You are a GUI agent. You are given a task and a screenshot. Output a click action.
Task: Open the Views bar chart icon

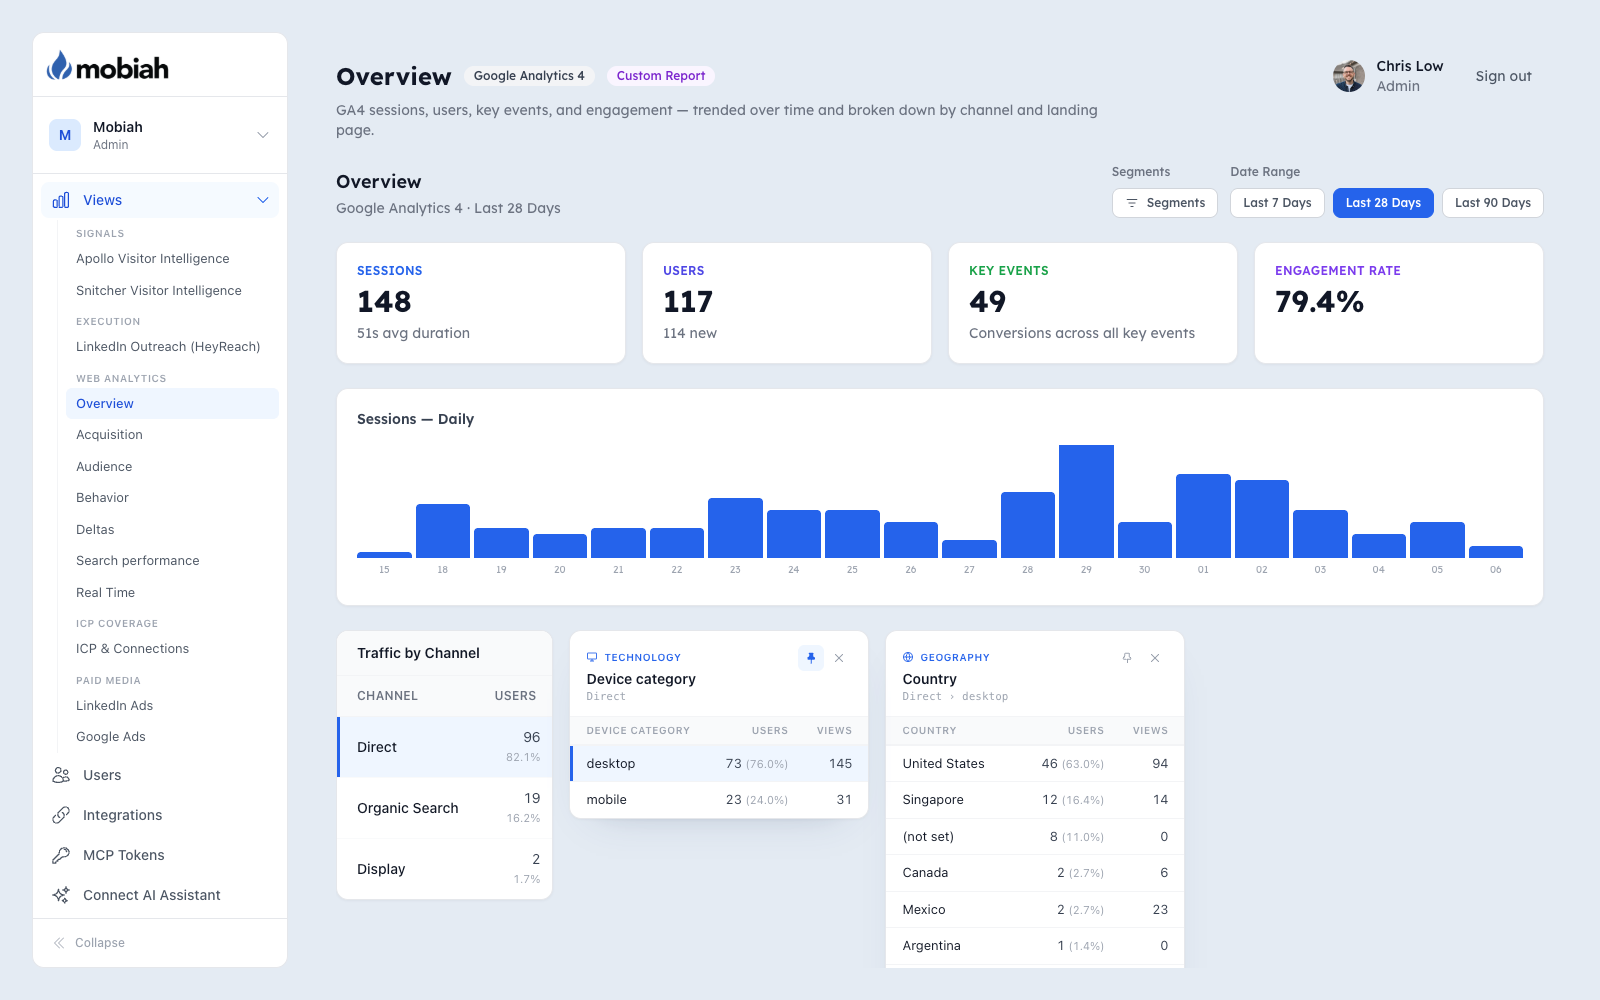61,200
